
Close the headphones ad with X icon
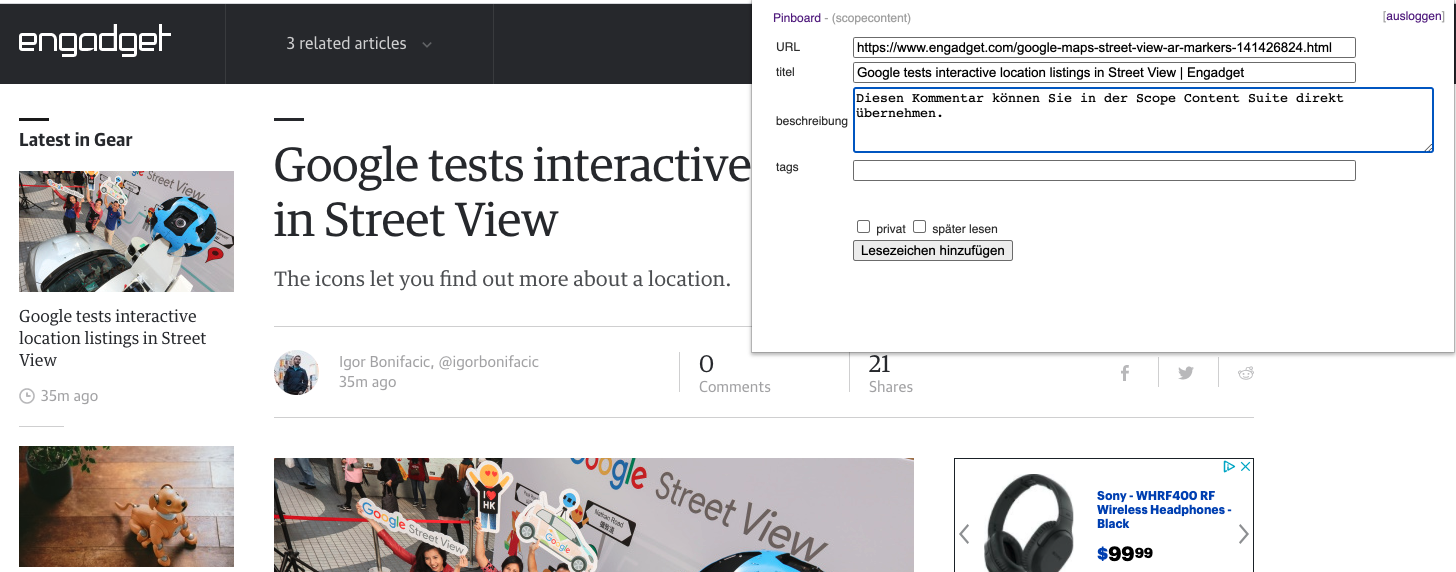(x=1246, y=467)
